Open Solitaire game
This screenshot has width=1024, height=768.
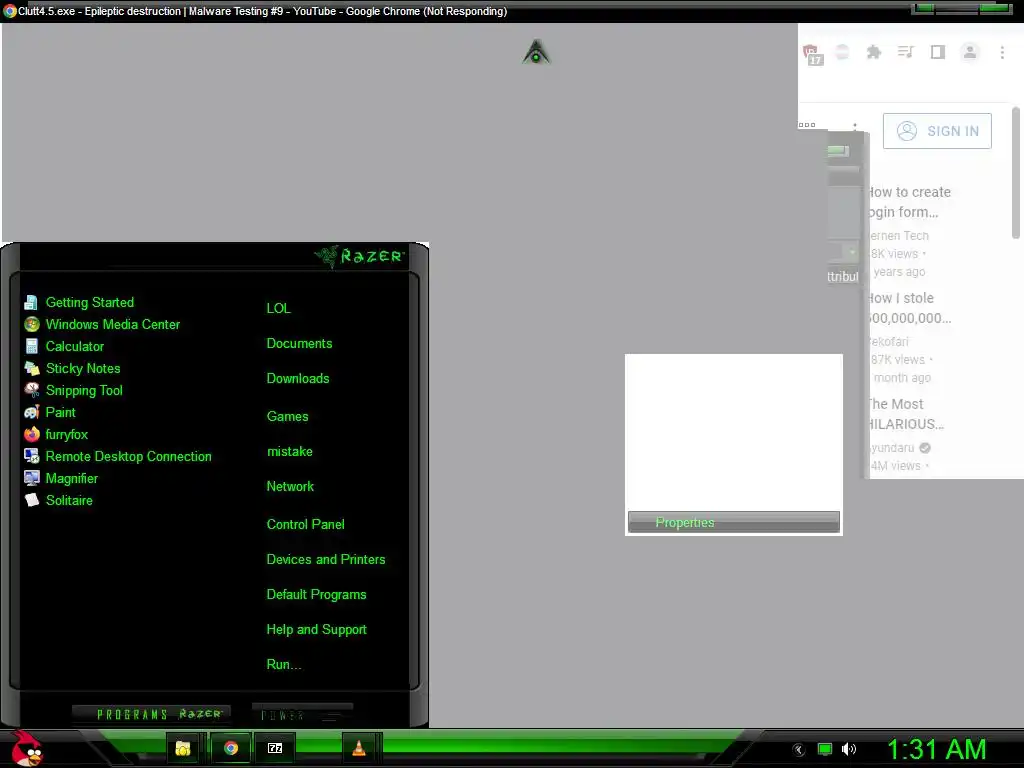tap(58, 500)
